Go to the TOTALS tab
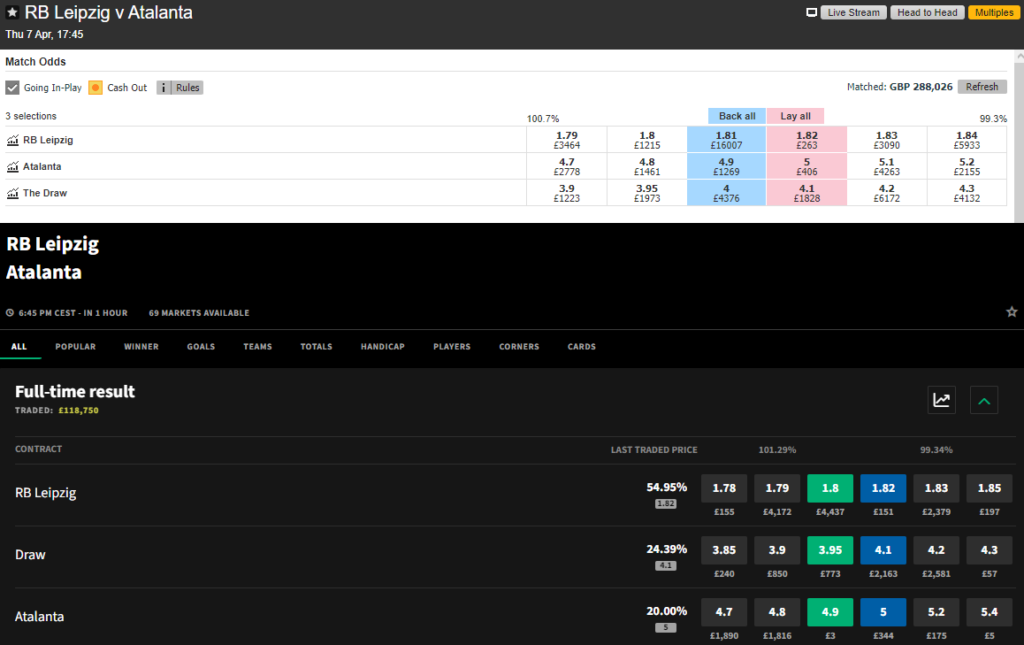The image size is (1024, 645). tap(316, 347)
